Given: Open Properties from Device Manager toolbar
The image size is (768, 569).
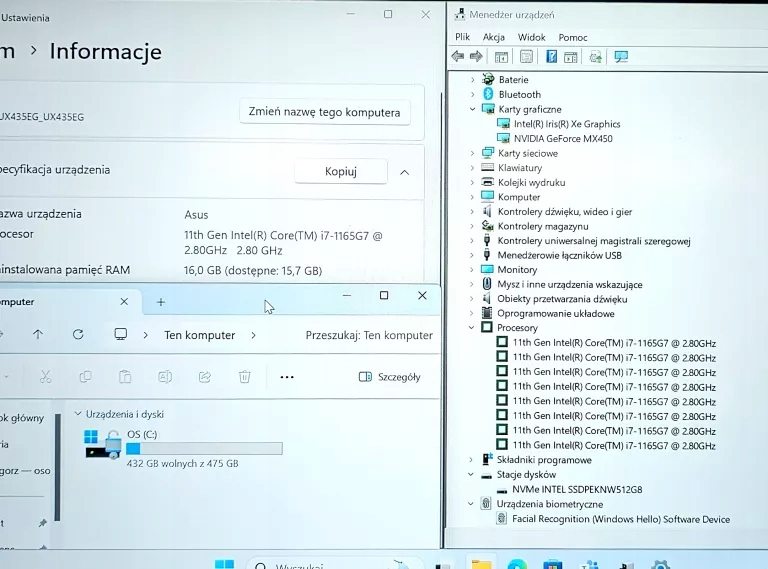Looking at the screenshot, I should pos(526,57).
